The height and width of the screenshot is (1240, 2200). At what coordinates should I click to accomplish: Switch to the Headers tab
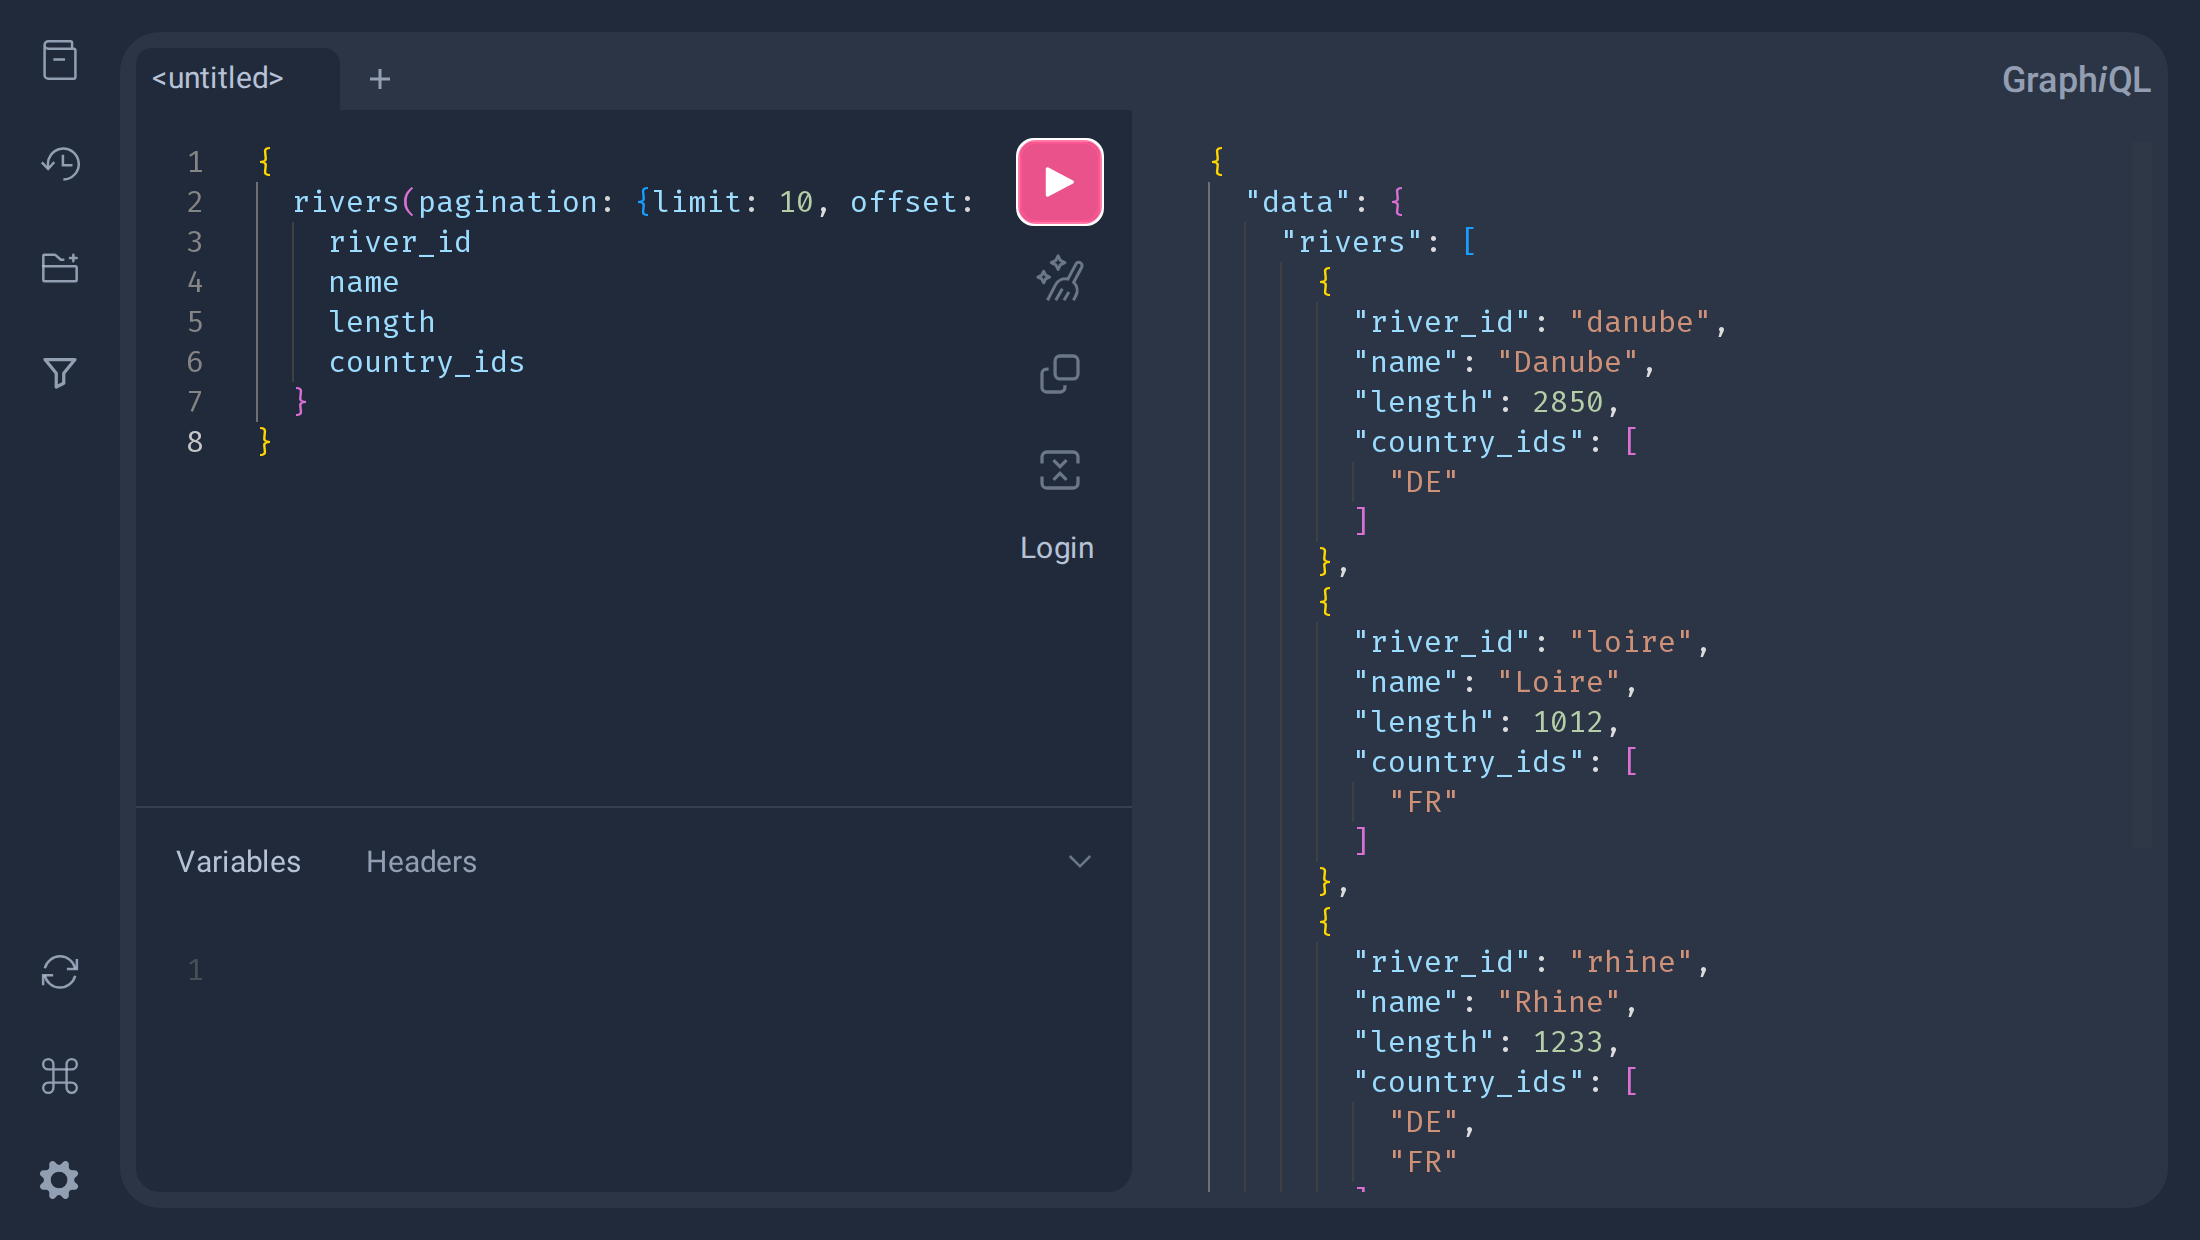pos(421,862)
